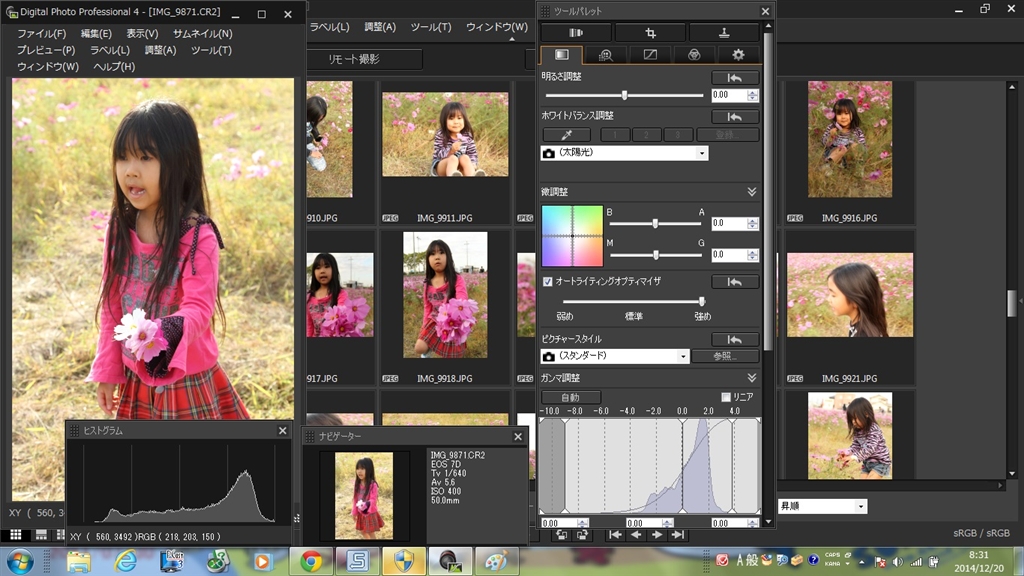Viewport: 1024px width, 576px height.
Task: Open the tone curve tab in the tool palette
Action: (x=649, y=55)
